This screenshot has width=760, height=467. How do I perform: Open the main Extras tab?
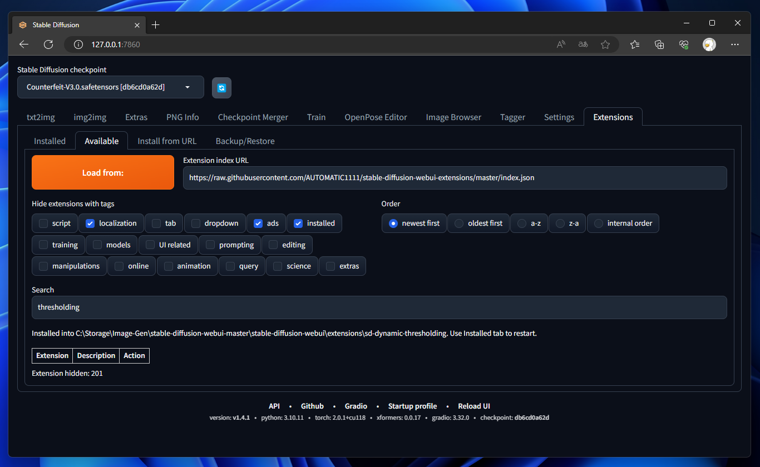pyautogui.click(x=136, y=117)
